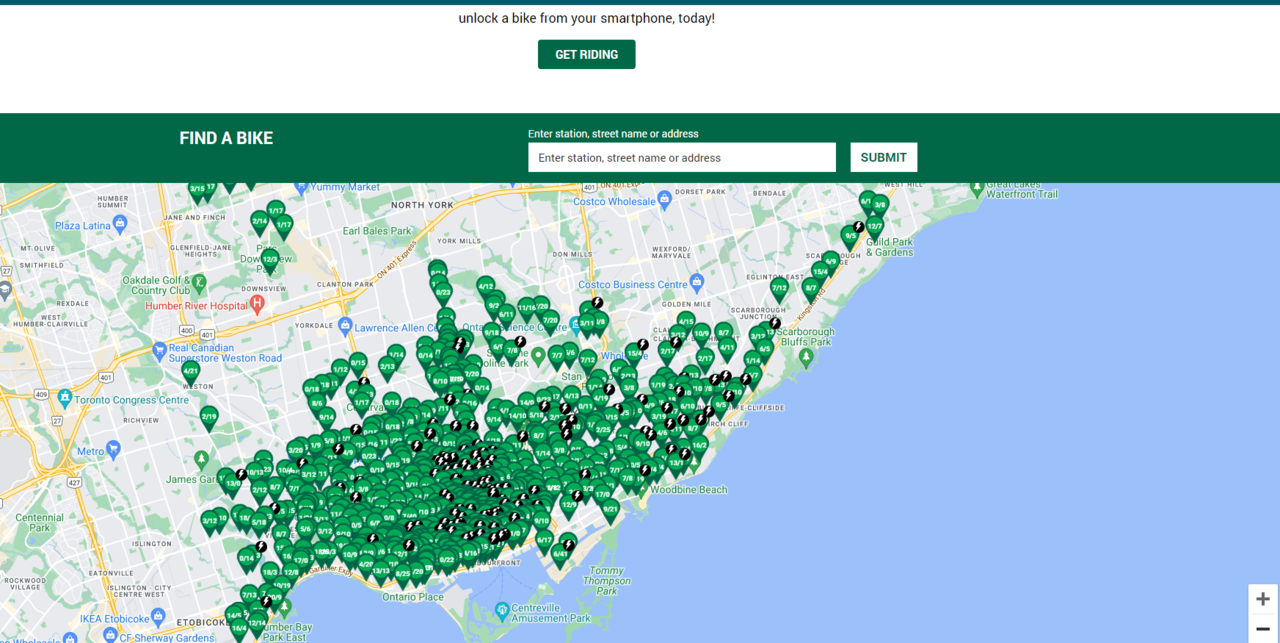Select the Toronto Congress Centre map pin
The image size is (1280, 643).
[65, 397]
